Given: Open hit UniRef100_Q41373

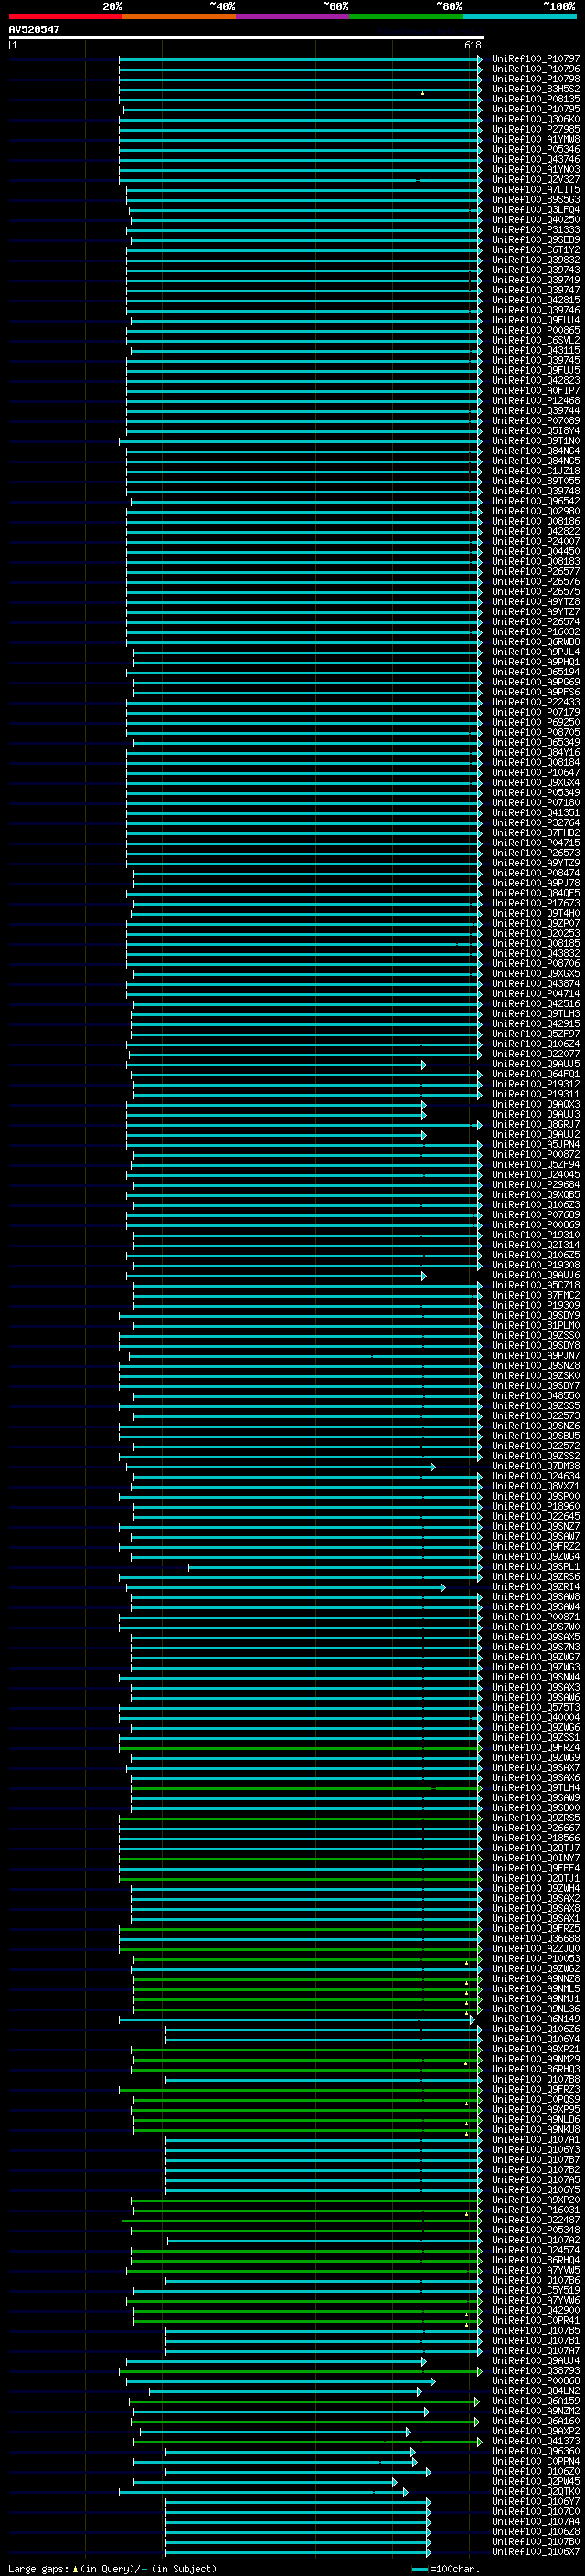Looking at the screenshot, I should coord(536,2441).
